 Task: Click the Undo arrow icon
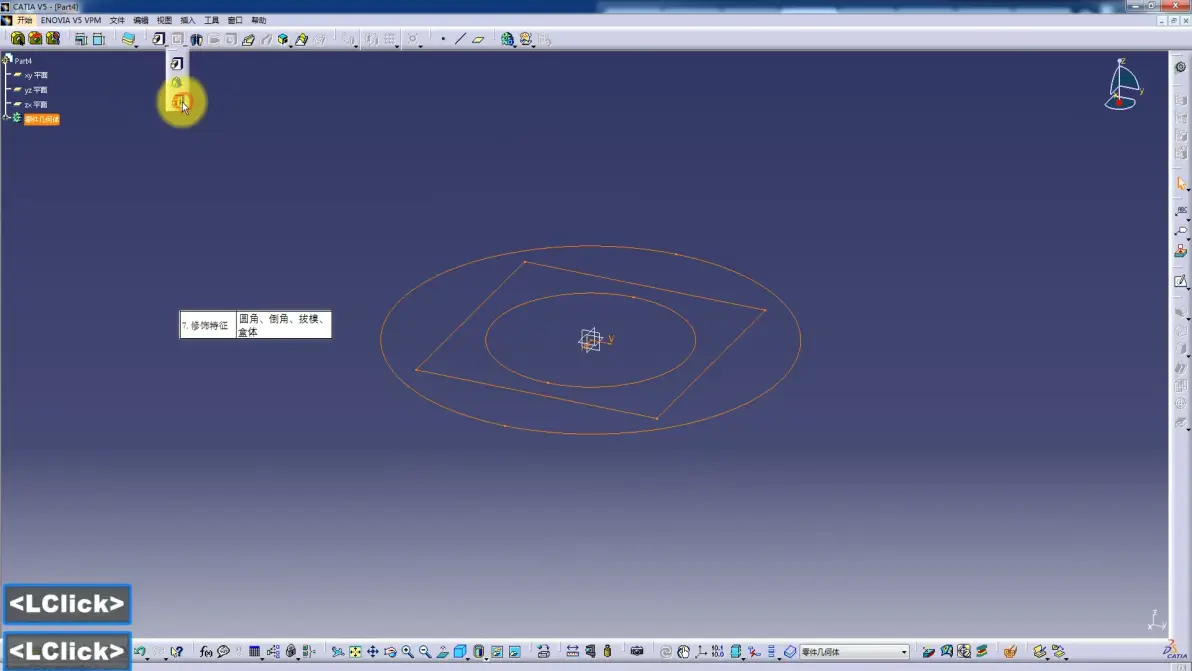(139, 651)
